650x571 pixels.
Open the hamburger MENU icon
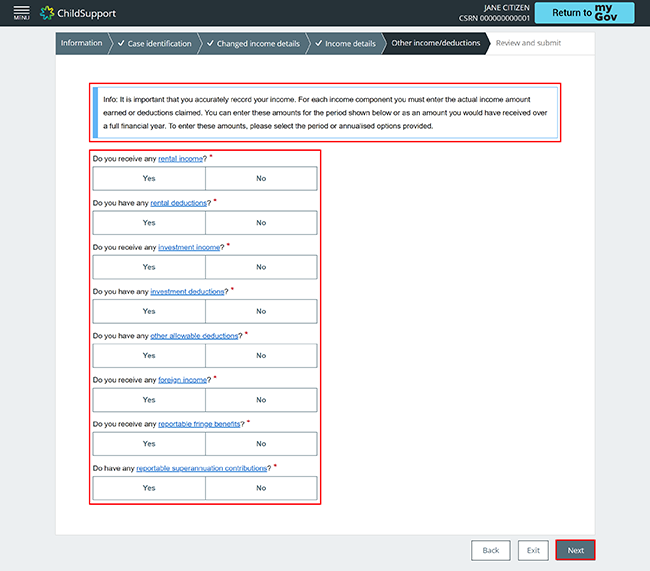click(x=22, y=13)
